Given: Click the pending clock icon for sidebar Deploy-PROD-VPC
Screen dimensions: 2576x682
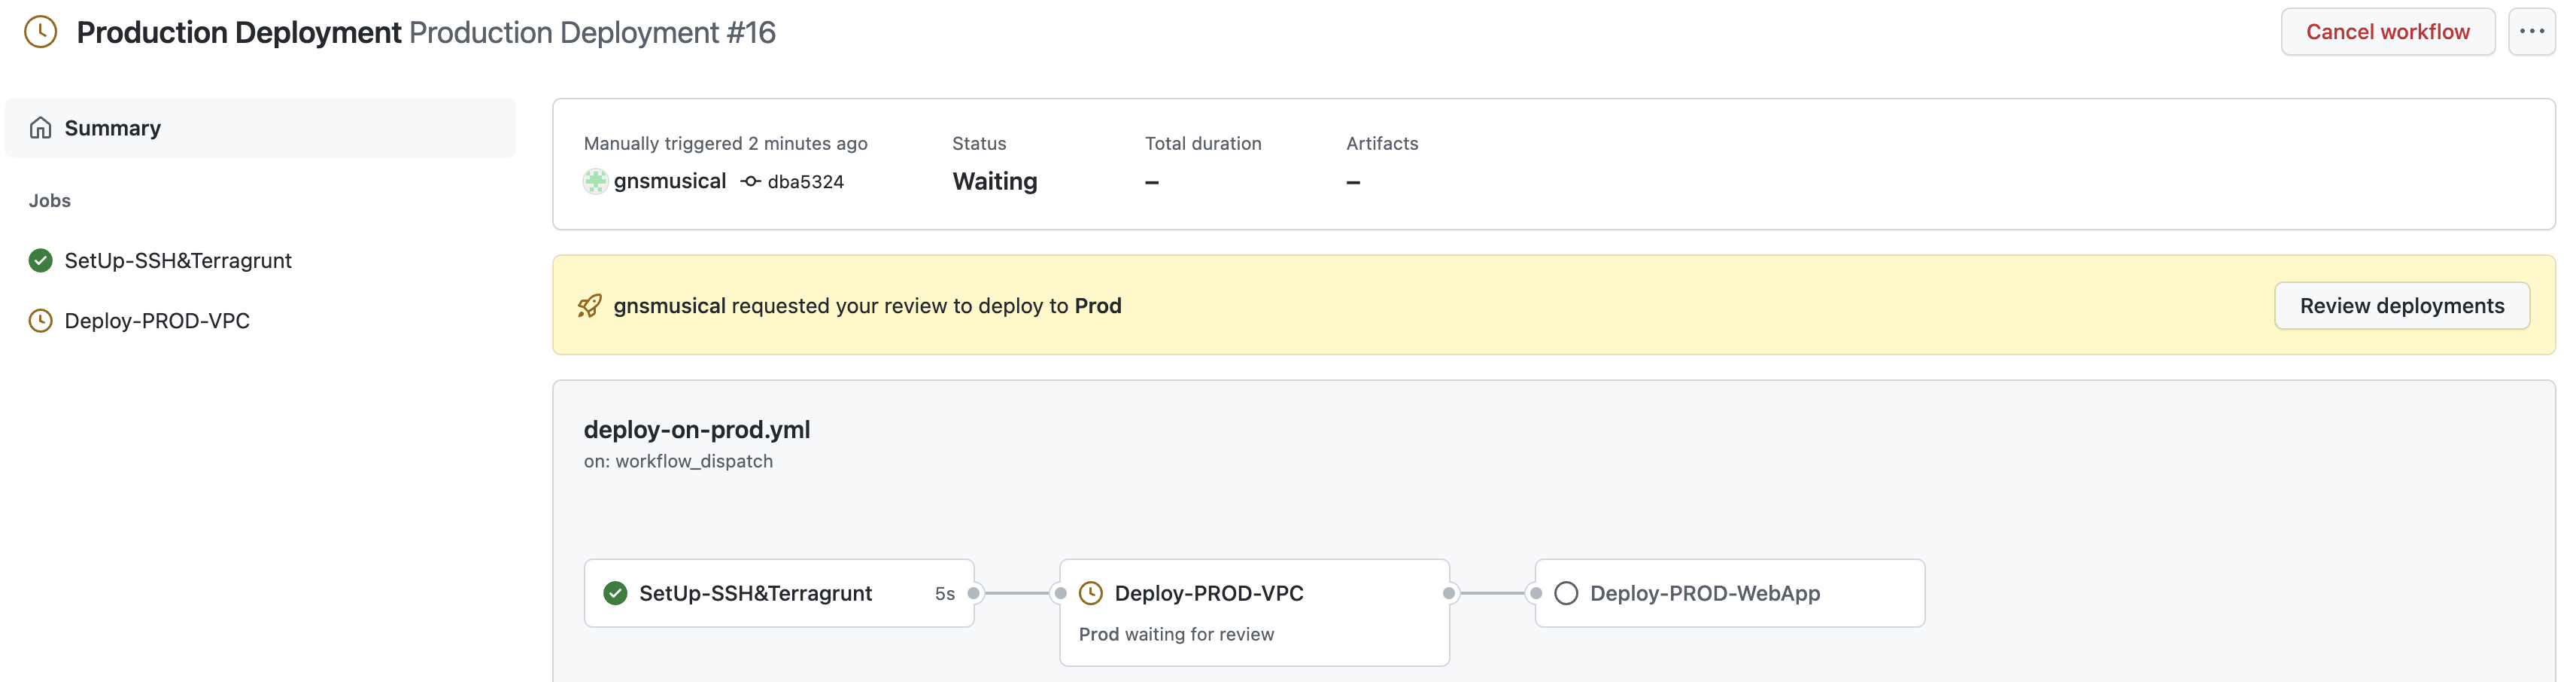Looking at the screenshot, I should click(40, 321).
